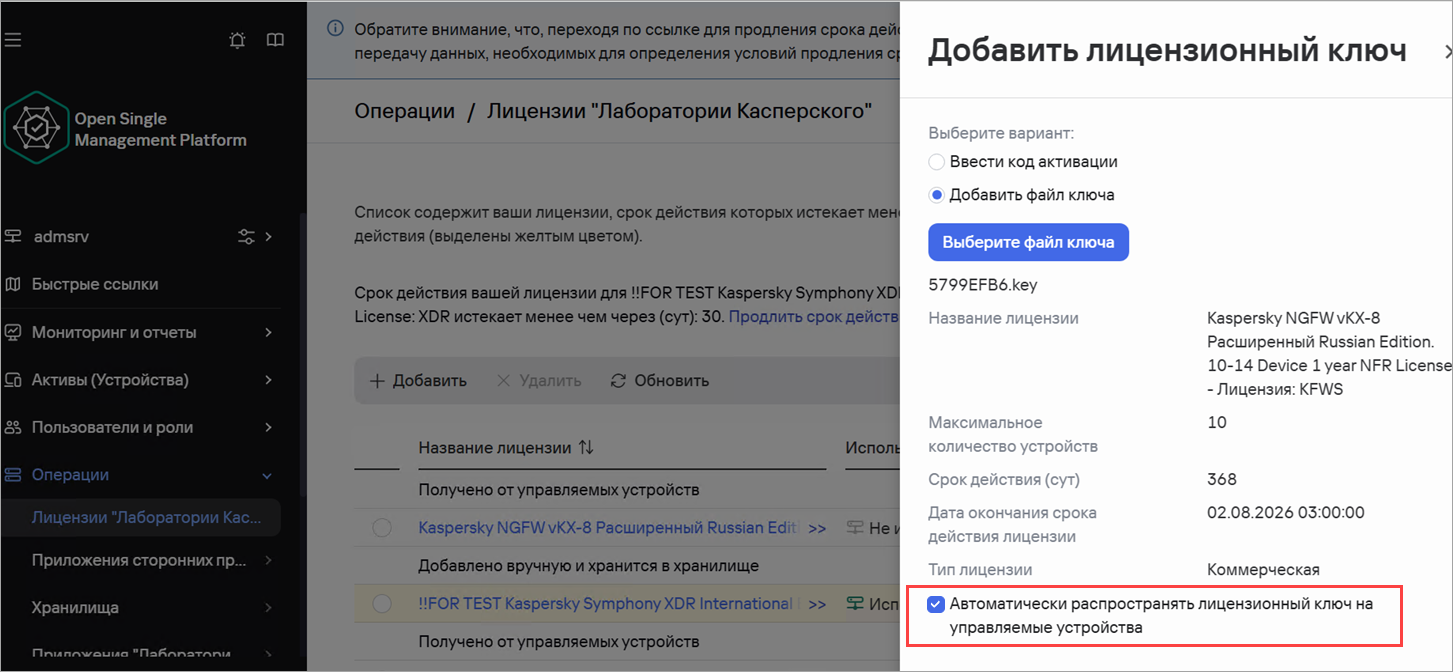Click the Операции section icon
The width and height of the screenshot is (1453, 672).
13,475
